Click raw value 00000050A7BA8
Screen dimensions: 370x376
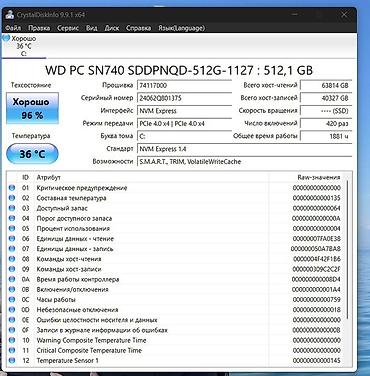pyautogui.click(x=316, y=249)
